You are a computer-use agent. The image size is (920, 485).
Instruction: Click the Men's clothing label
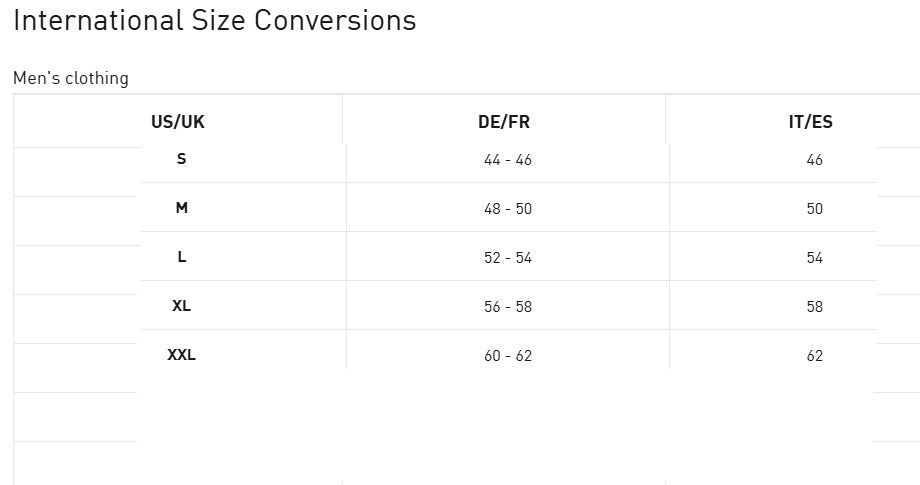pos(71,78)
